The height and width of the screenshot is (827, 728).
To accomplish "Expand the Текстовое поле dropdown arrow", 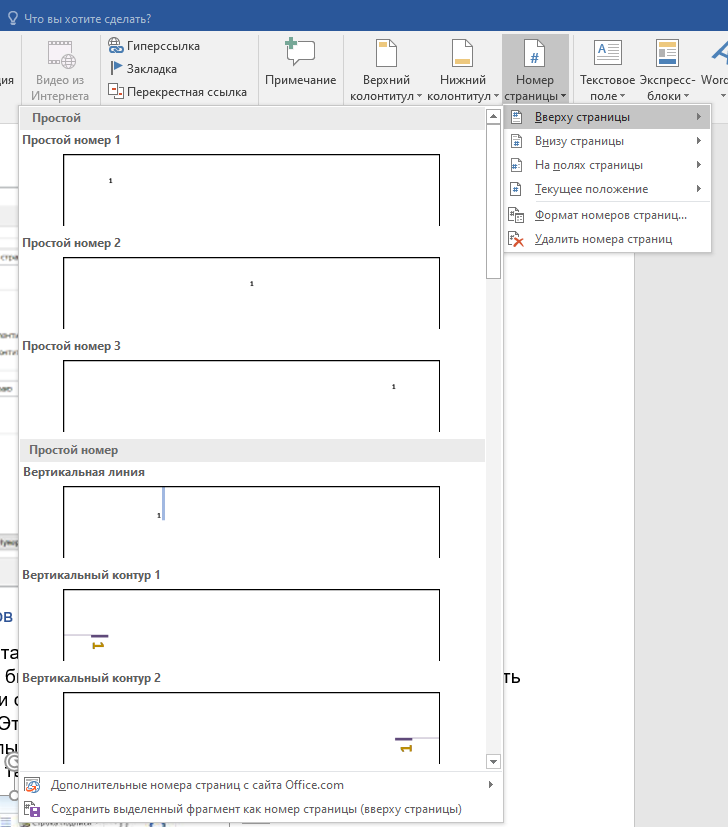I will point(622,96).
